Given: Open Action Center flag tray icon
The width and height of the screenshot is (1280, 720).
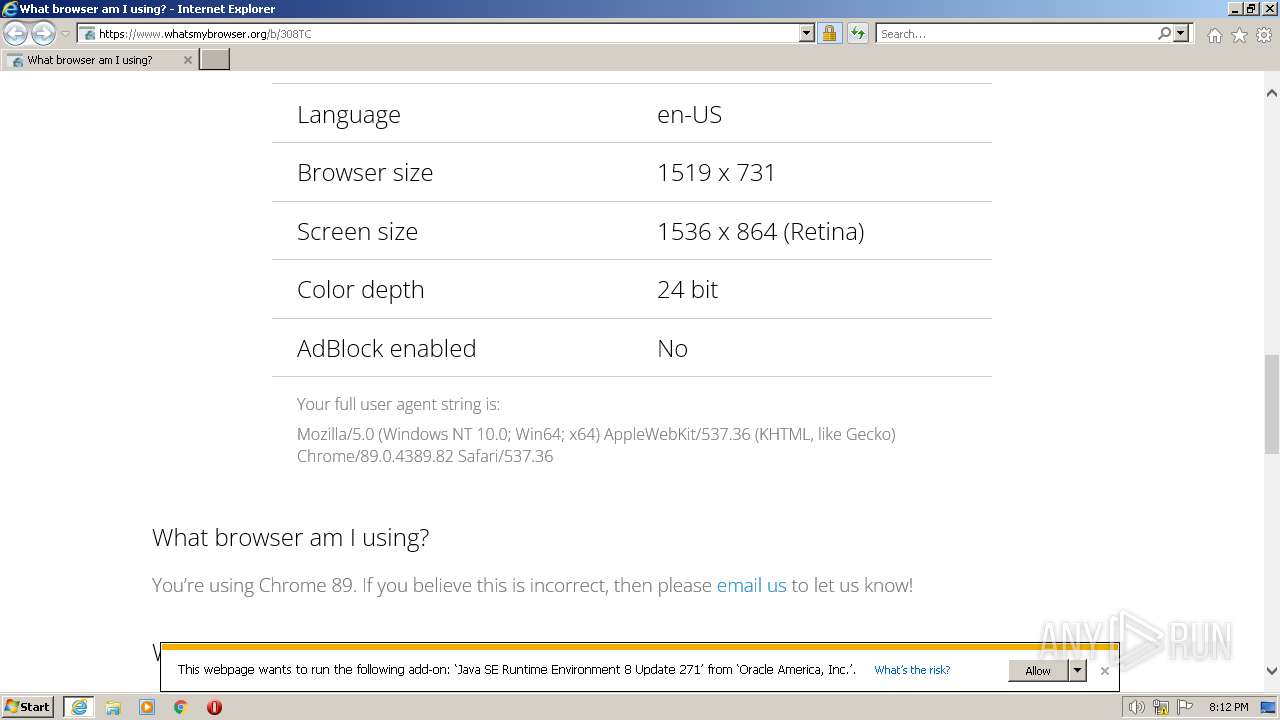Looking at the screenshot, I should pos(1185,707).
